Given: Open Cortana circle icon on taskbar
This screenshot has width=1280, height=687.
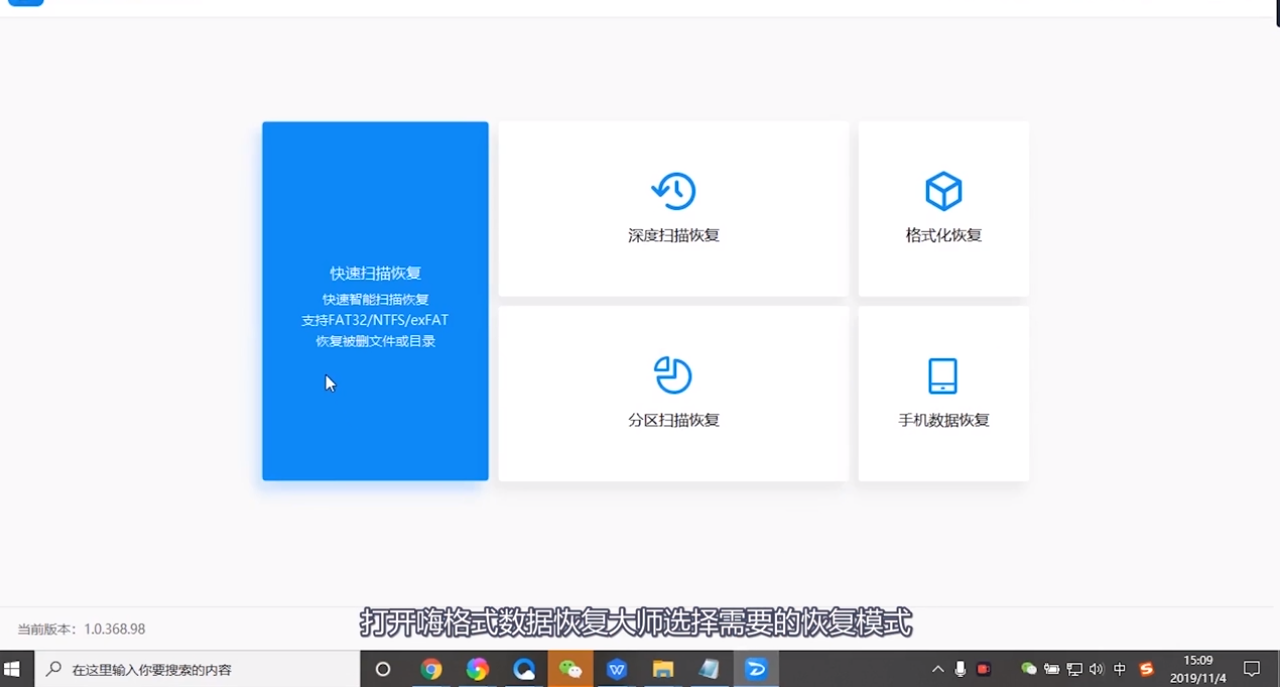Looking at the screenshot, I should tap(383, 669).
